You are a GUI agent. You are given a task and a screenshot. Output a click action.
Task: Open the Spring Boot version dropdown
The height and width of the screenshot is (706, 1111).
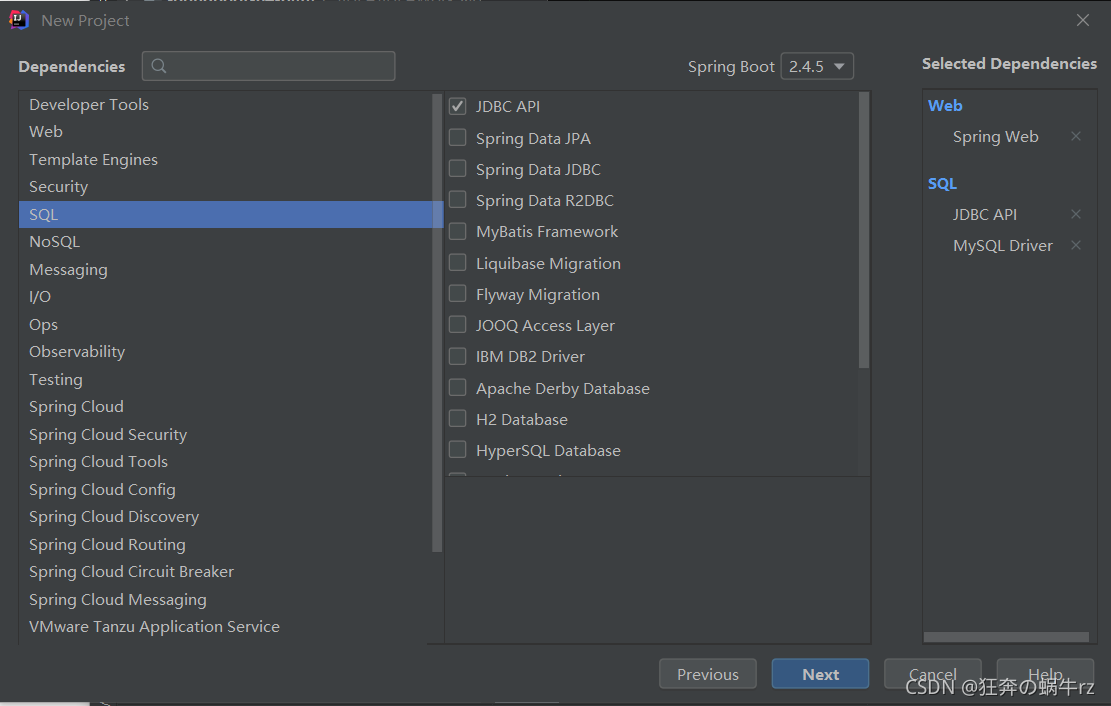817,66
